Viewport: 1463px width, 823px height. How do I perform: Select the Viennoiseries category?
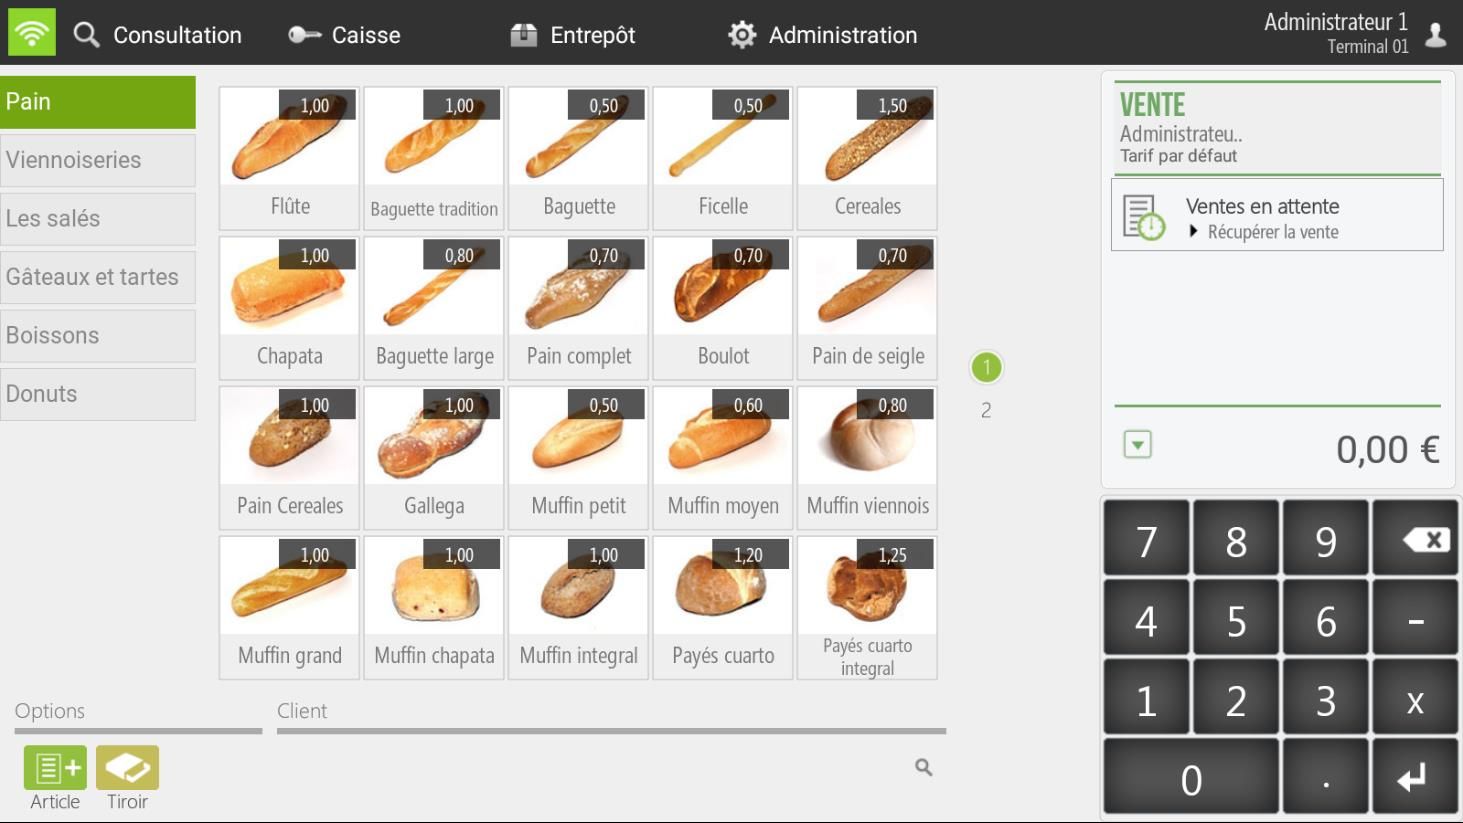coord(97,160)
